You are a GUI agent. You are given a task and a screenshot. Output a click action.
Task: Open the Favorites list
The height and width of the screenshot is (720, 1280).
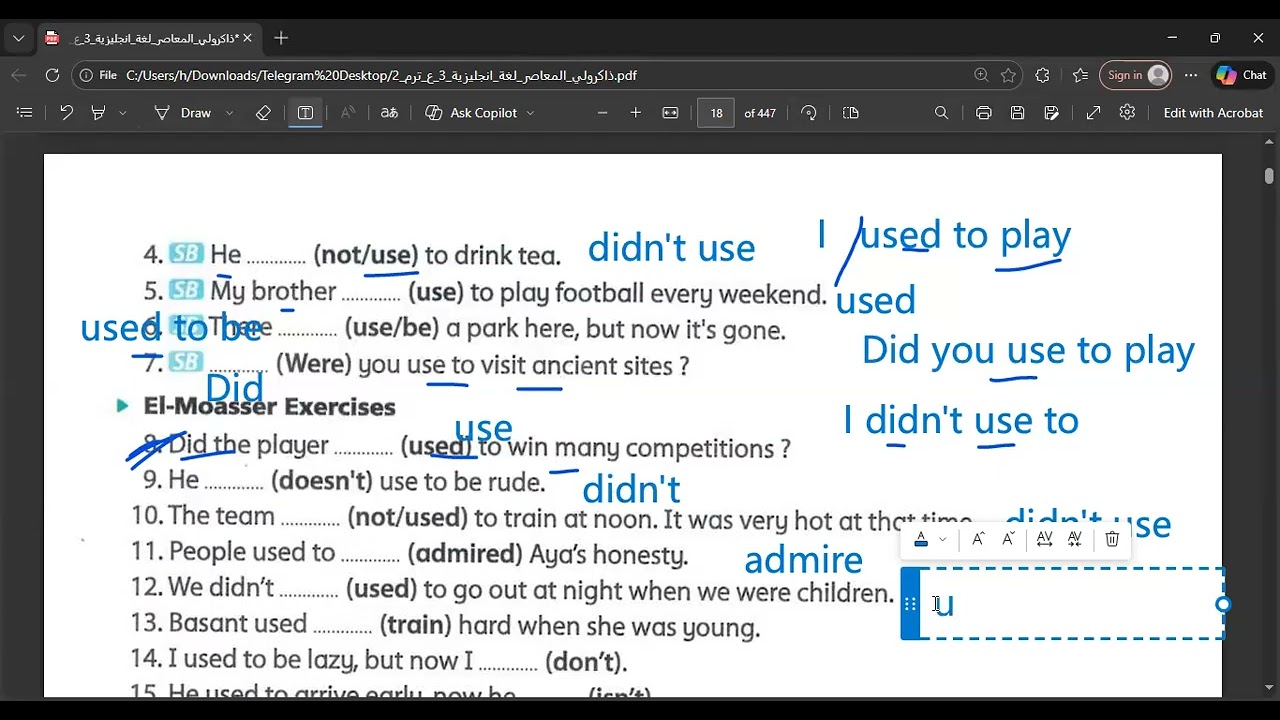1080,75
